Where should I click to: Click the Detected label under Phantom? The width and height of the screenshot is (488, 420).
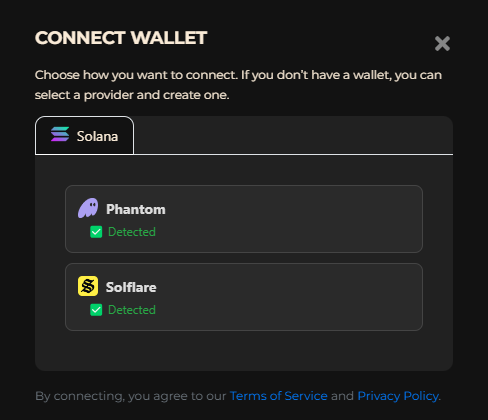pyautogui.click(x=132, y=232)
